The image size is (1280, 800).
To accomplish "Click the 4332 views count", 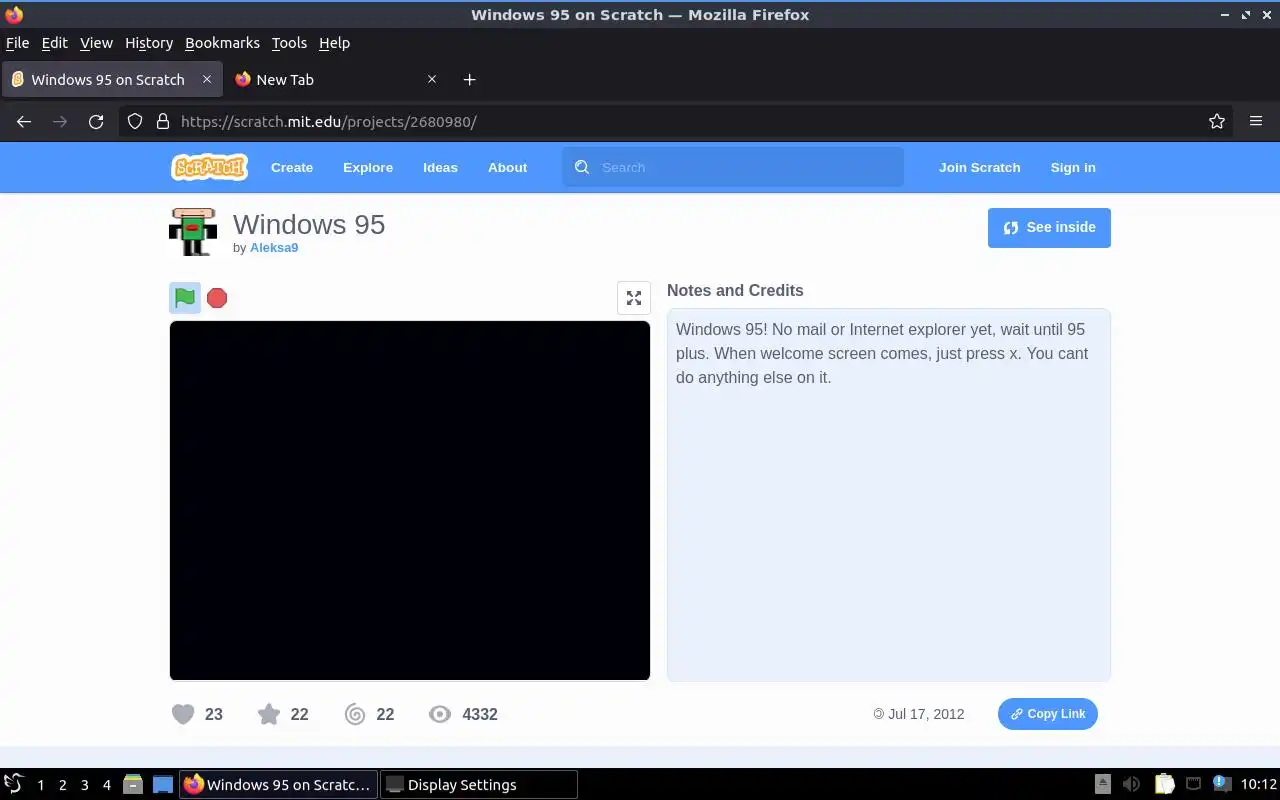I will pyautogui.click(x=480, y=714).
